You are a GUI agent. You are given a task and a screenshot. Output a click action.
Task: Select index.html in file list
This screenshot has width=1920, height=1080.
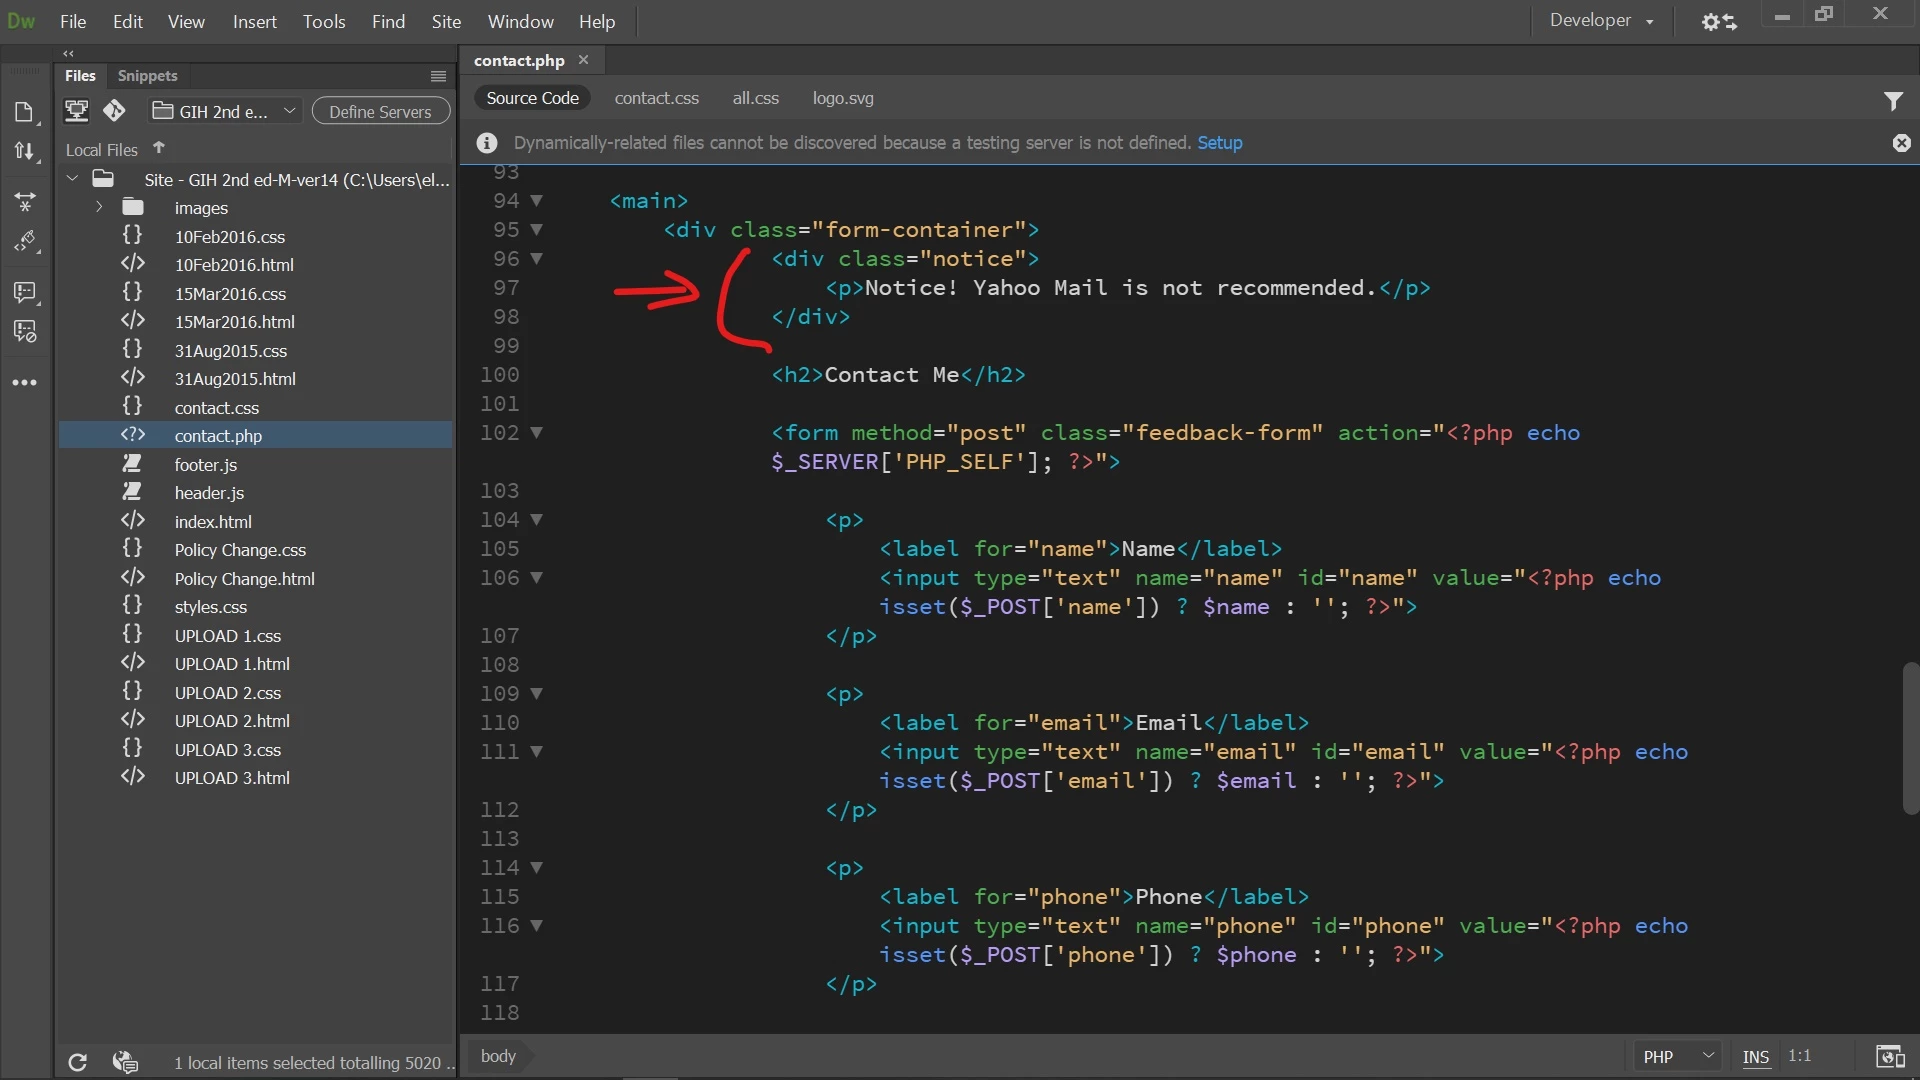(x=213, y=522)
